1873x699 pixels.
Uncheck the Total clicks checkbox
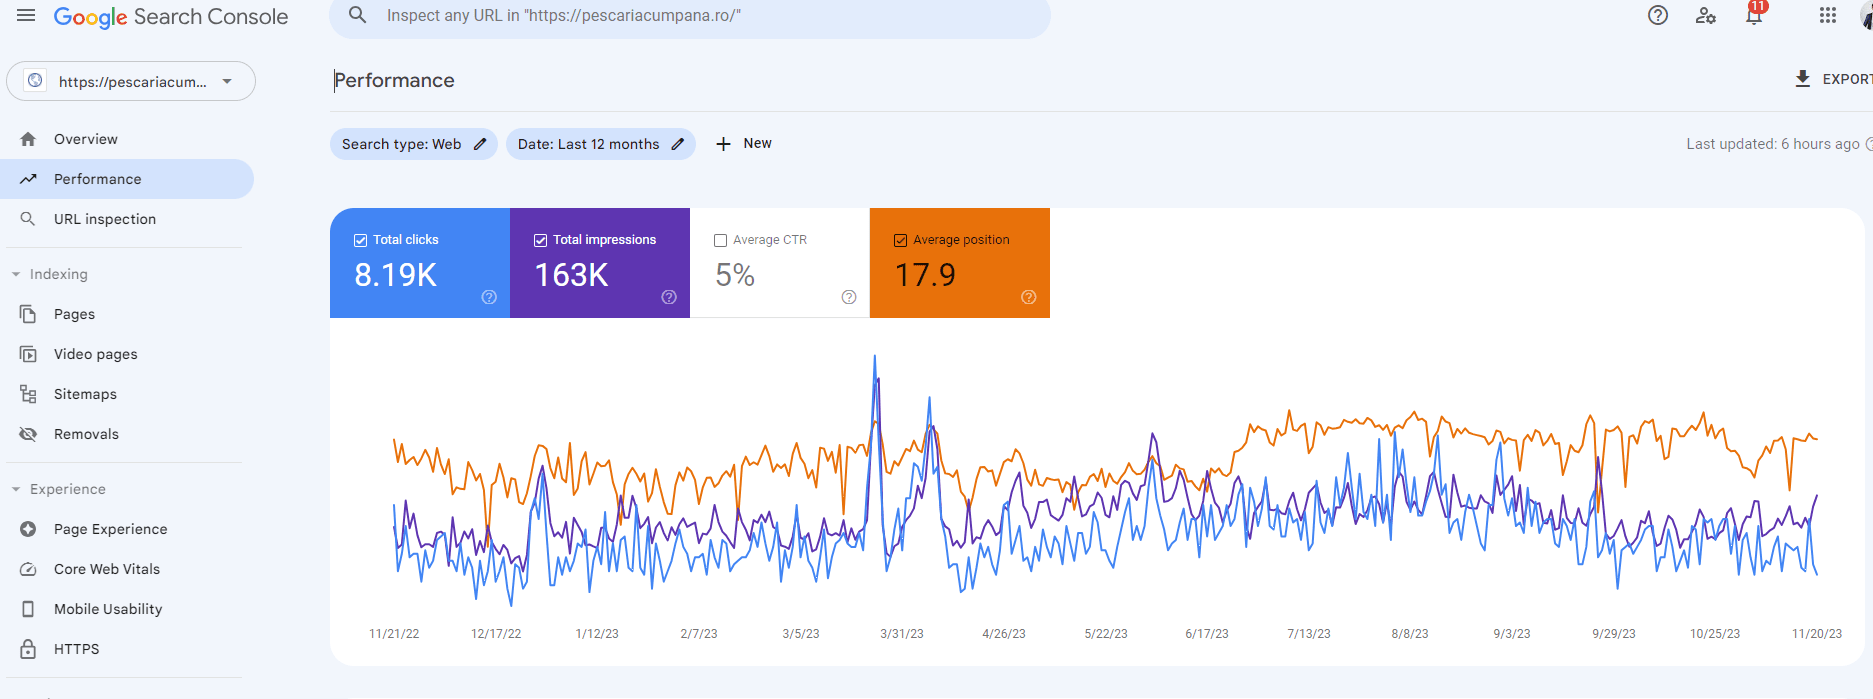pos(361,240)
